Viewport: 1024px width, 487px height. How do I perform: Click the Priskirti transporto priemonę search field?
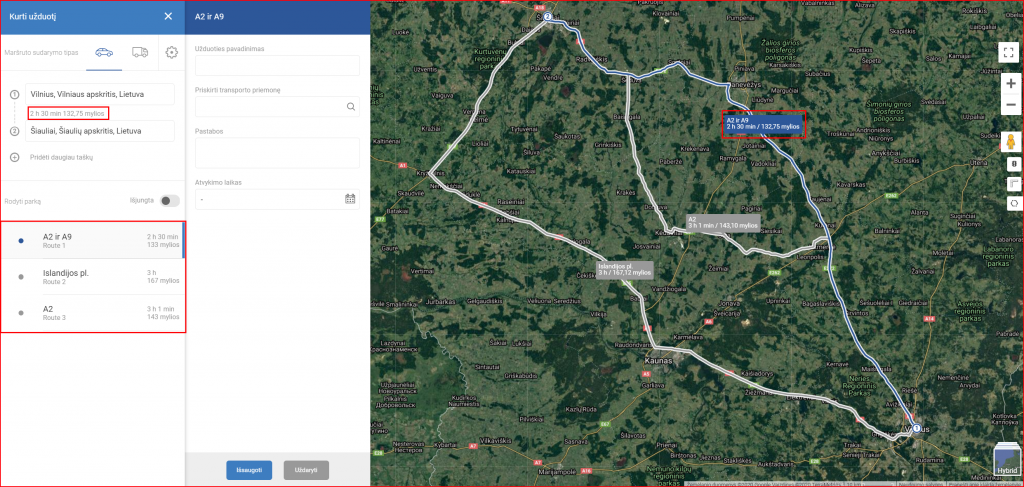coord(278,106)
